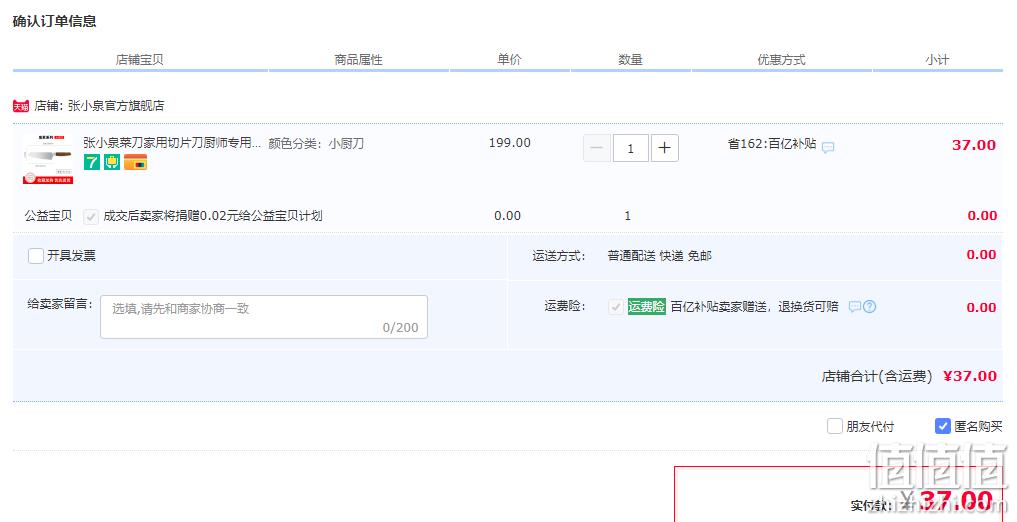
Task: Check the 开具发票 invoice checkbox
Action: [x=36, y=255]
